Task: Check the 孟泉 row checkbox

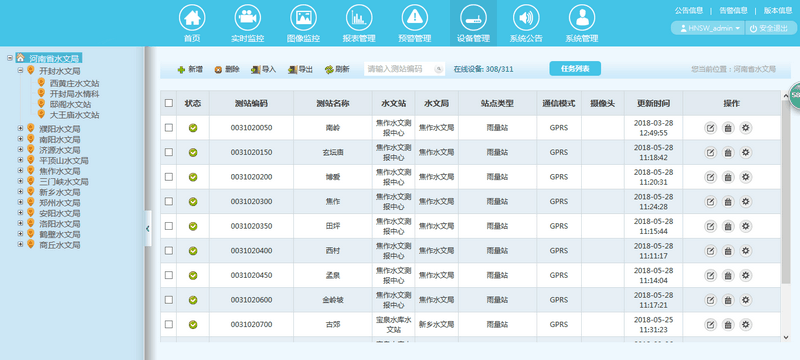Action: point(169,275)
